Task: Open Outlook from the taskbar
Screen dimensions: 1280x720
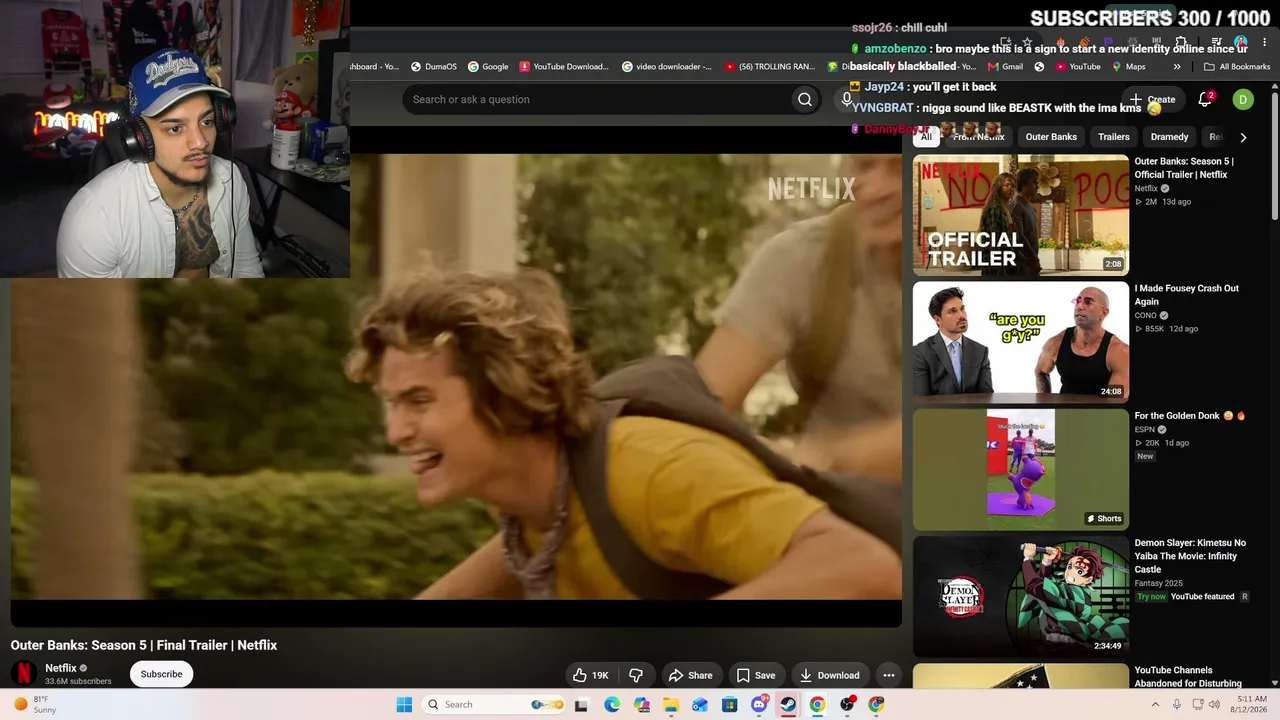Action: click(700, 704)
